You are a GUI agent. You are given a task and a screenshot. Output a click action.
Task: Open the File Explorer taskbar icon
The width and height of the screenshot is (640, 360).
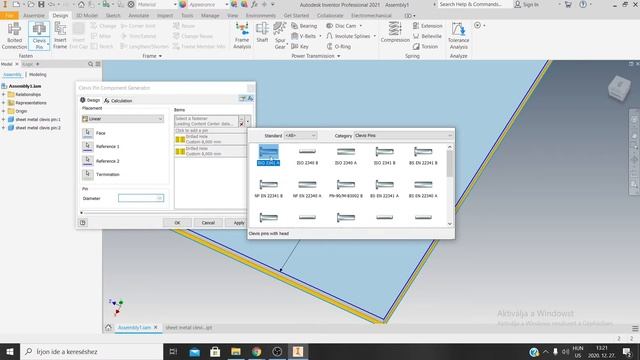236,351
